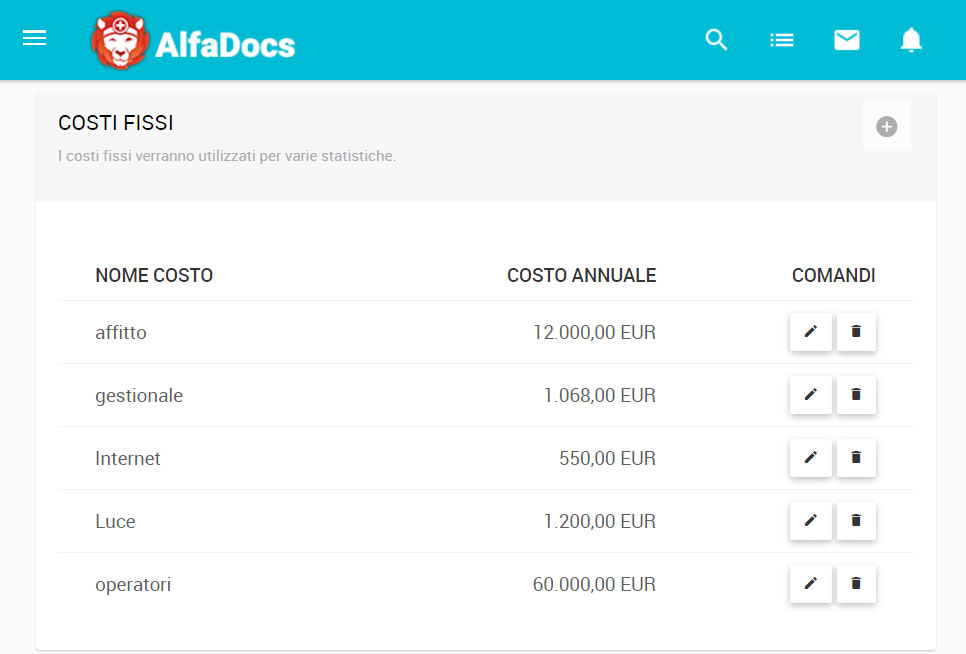Delete the Luce cost row
The width and height of the screenshot is (966, 654).
pos(856,521)
